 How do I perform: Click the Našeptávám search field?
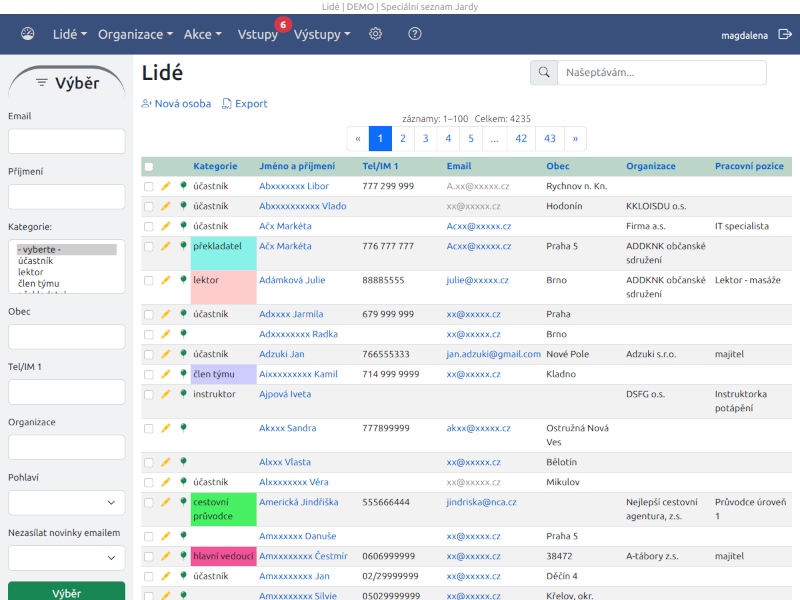[662, 72]
